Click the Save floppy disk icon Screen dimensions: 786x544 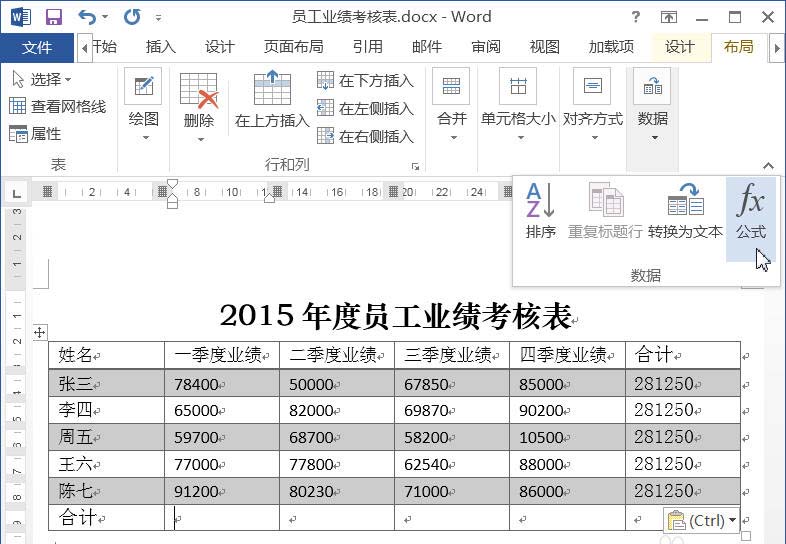(x=54, y=18)
